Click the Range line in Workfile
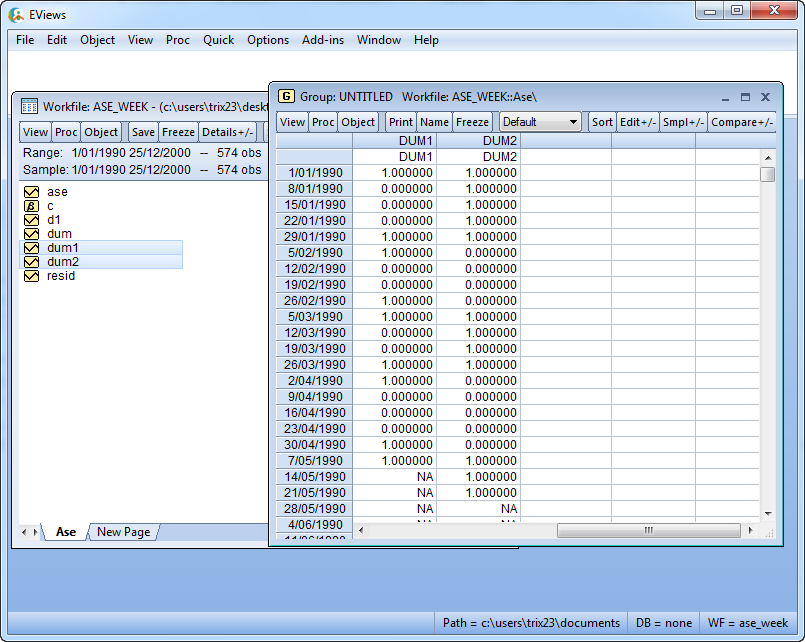This screenshot has width=805, height=642. pyautogui.click(x=142, y=153)
